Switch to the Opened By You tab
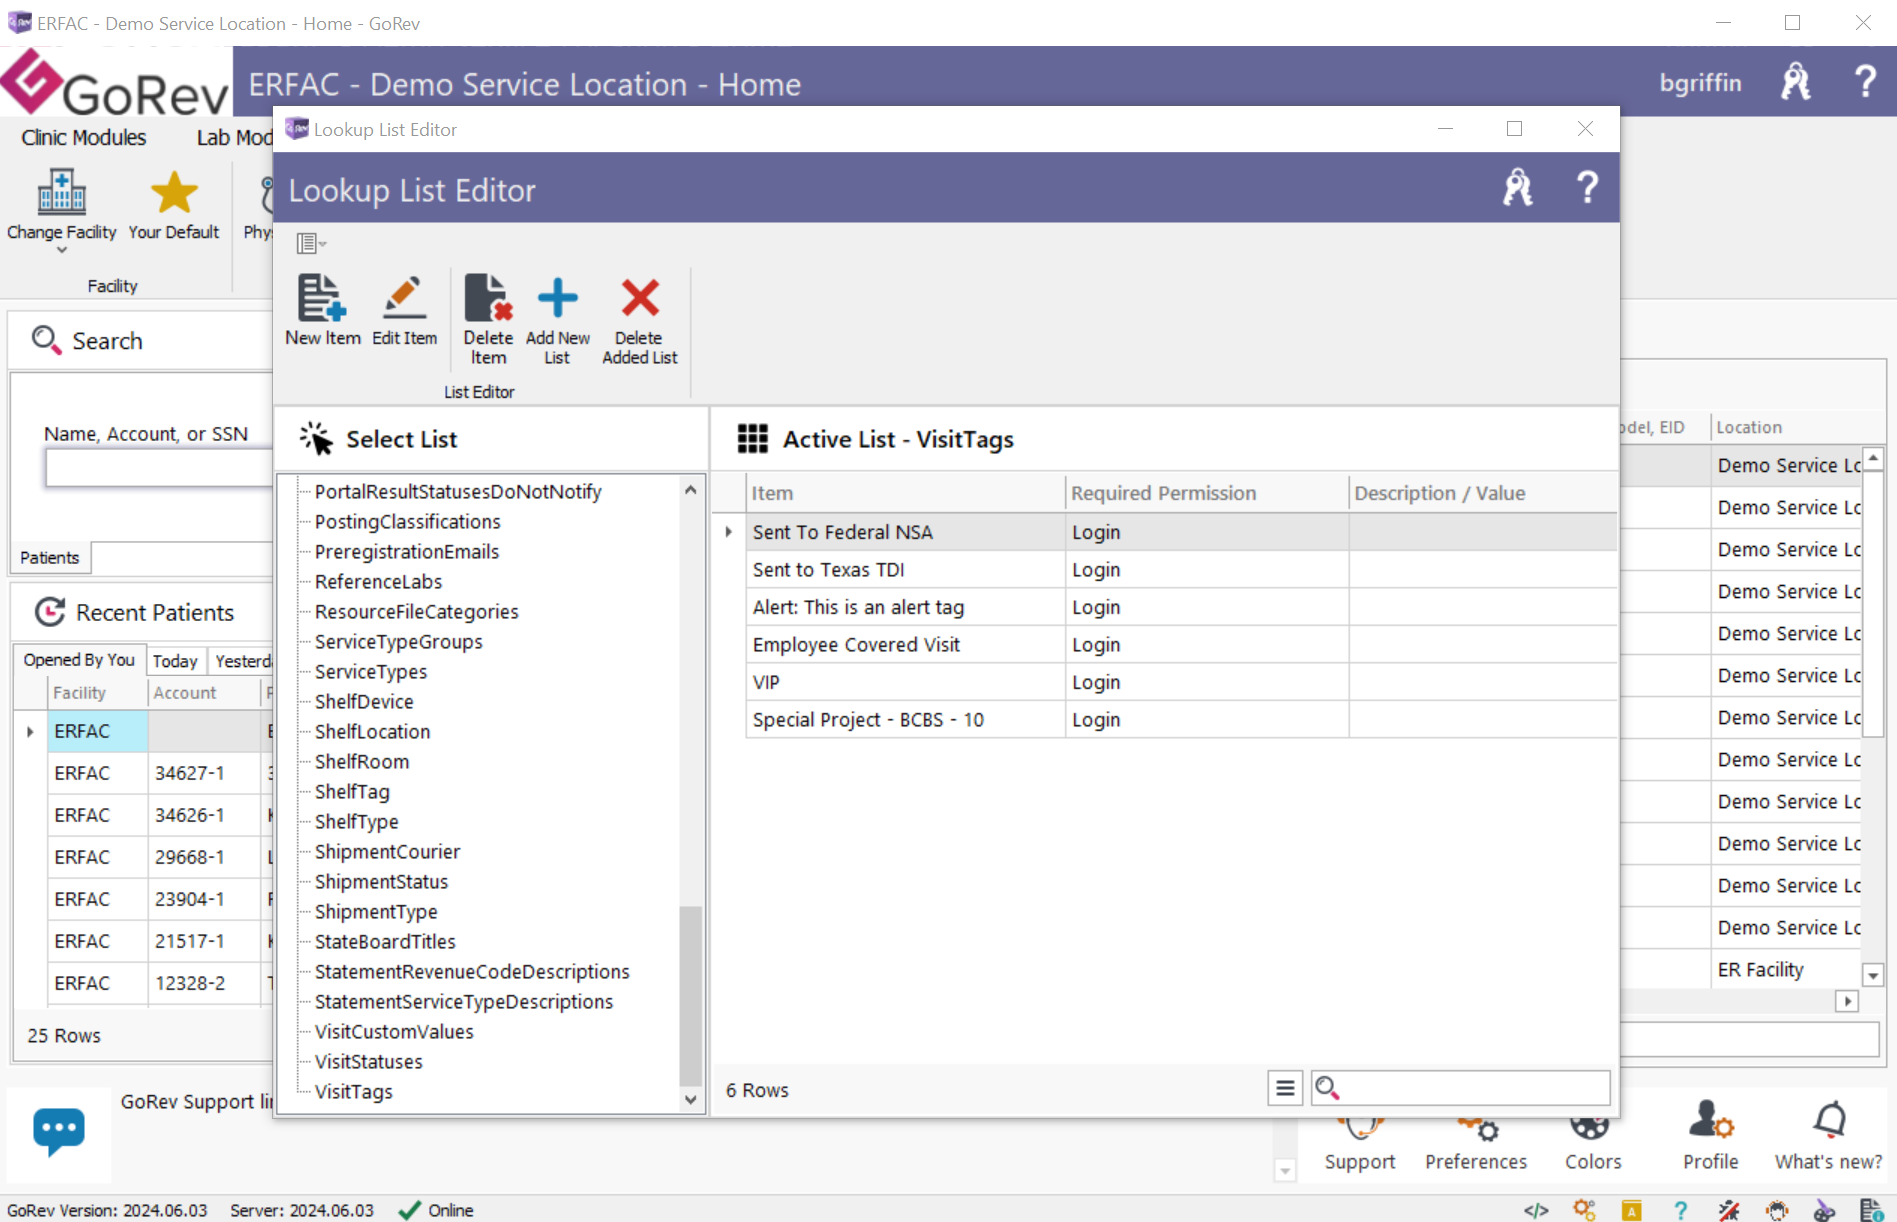Image resolution: width=1897 pixels, height=1222 pixels. click(x=79, y=660)
